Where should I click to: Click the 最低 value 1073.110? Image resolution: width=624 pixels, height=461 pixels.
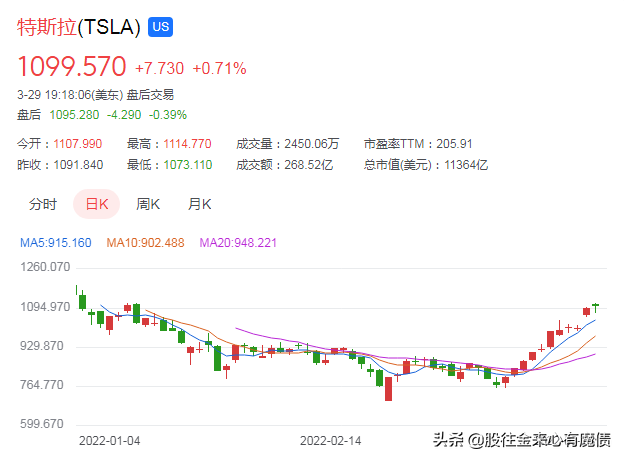188,165
